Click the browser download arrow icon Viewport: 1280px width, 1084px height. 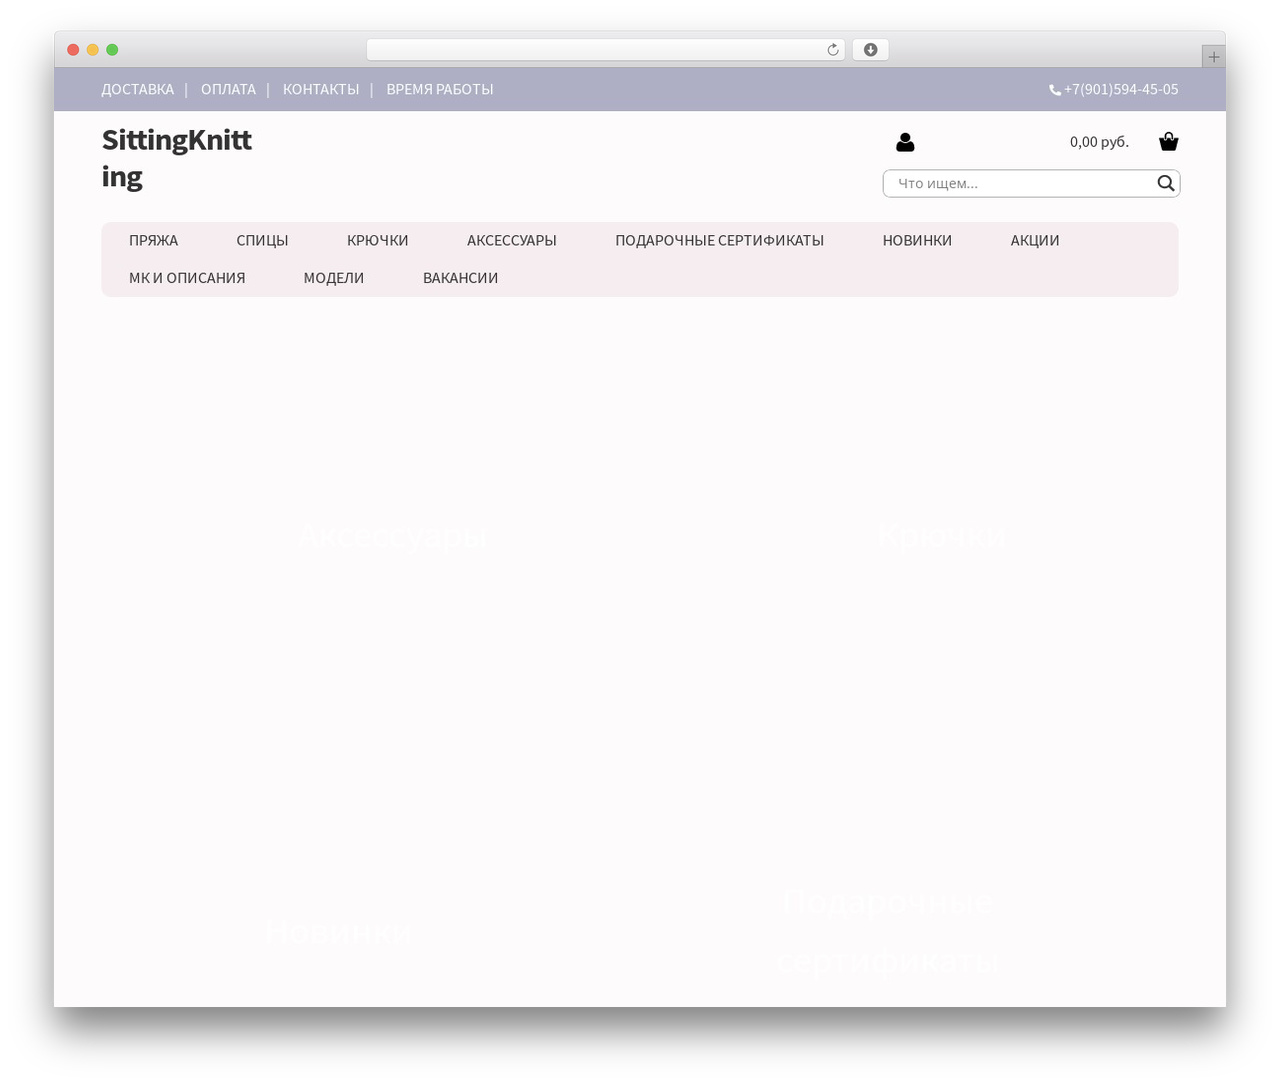pos(870,50)
